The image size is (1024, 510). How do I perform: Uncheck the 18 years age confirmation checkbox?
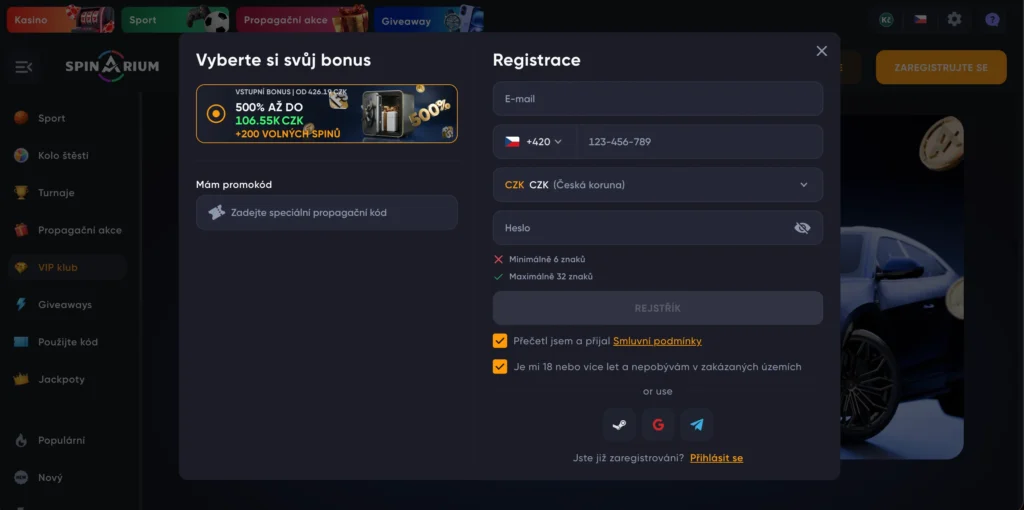coord(500,367)
